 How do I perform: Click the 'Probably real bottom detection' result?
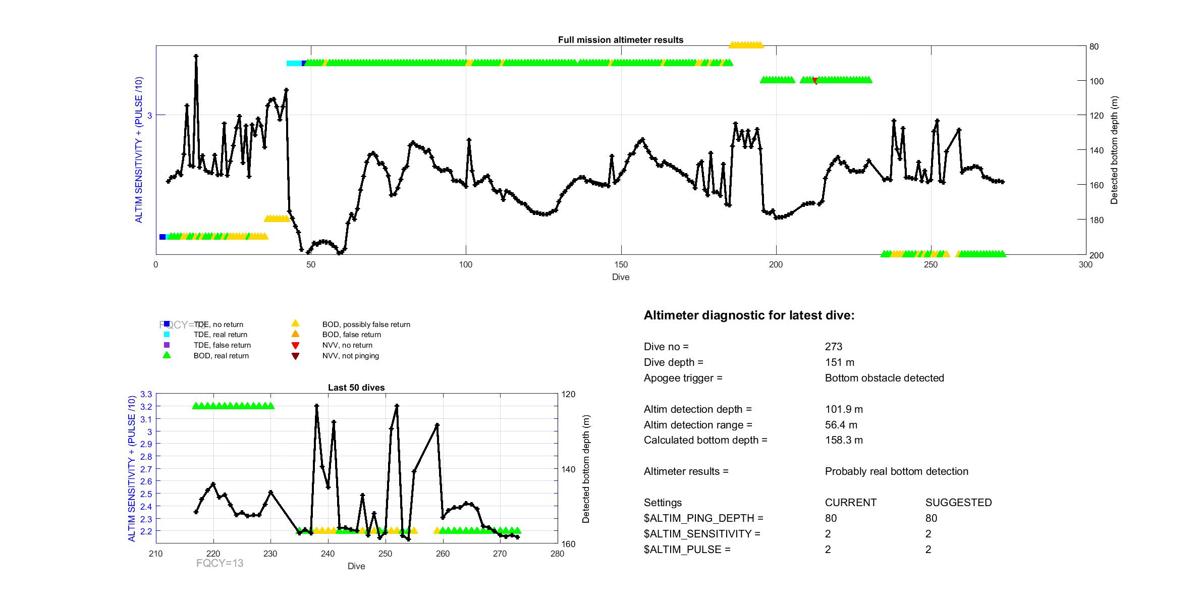coord(897,471)
